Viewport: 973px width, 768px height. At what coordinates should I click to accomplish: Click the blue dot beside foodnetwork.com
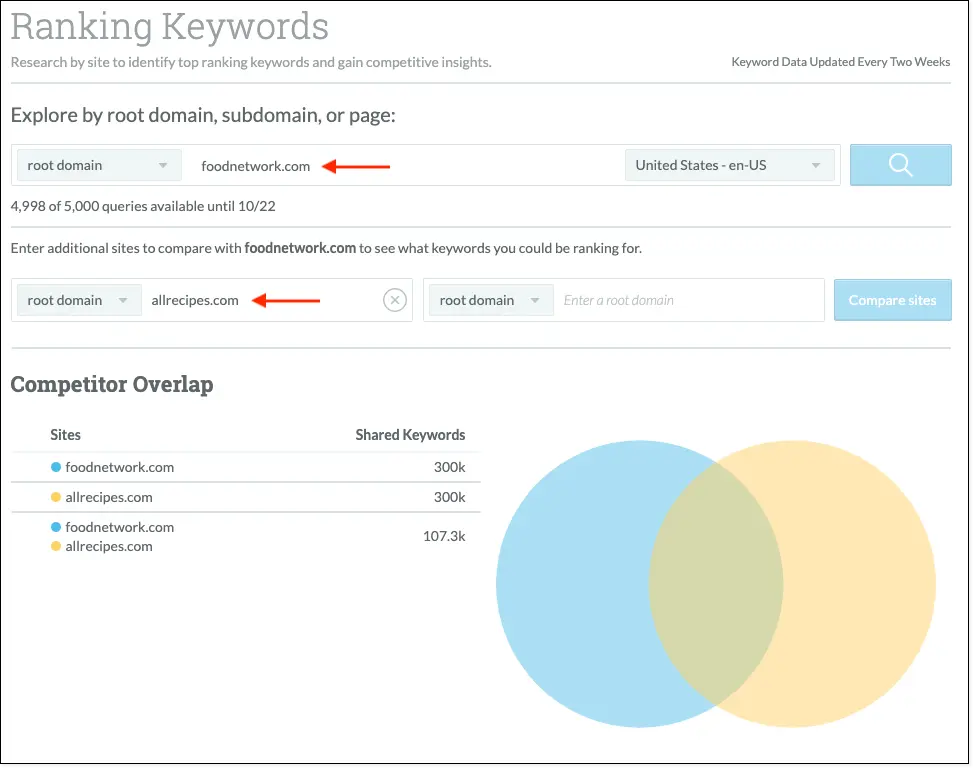(56, 466)
